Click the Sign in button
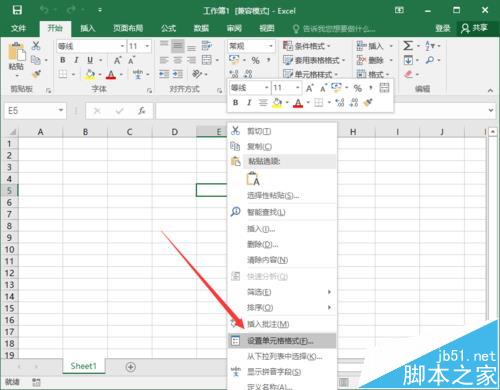 point(443,28)
